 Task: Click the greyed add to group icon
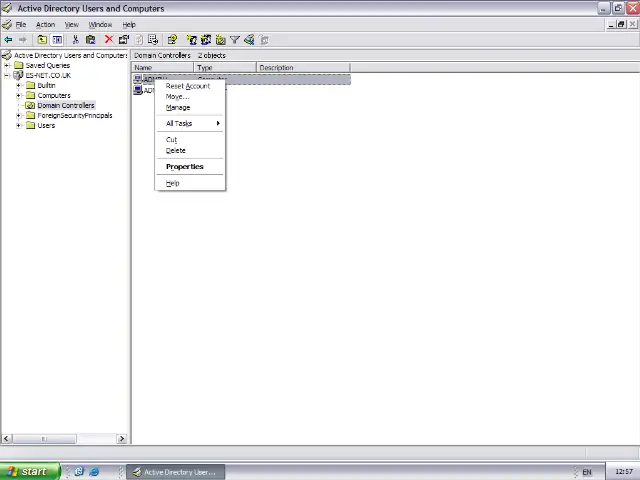pyautogui.click(x=264, y=40)
